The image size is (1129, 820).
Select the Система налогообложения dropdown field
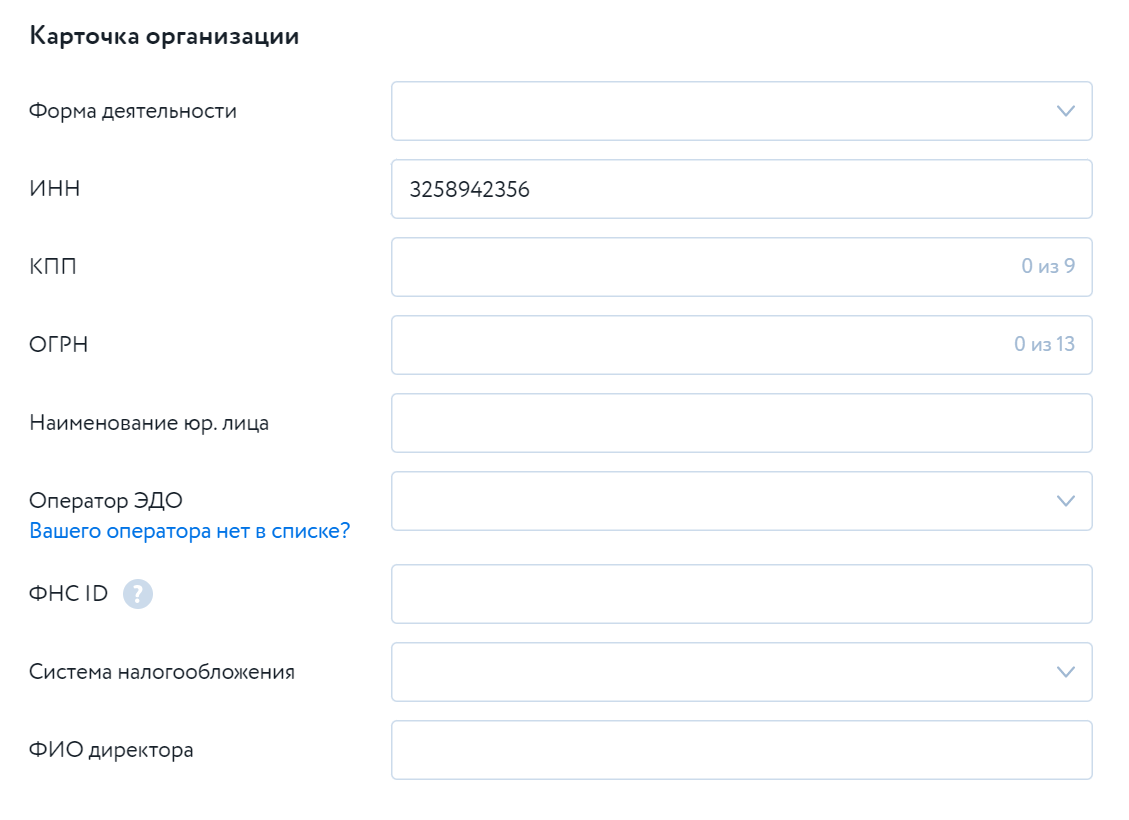point(720,672)
